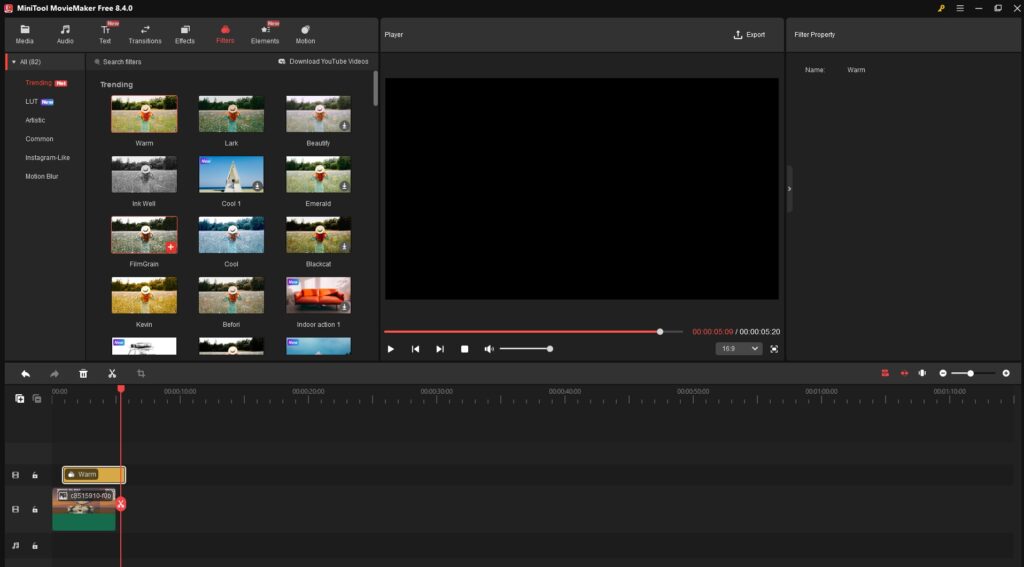This screenshot has height=567, width=1024.
Task: Export the project
Action: (x=749, y=35)
